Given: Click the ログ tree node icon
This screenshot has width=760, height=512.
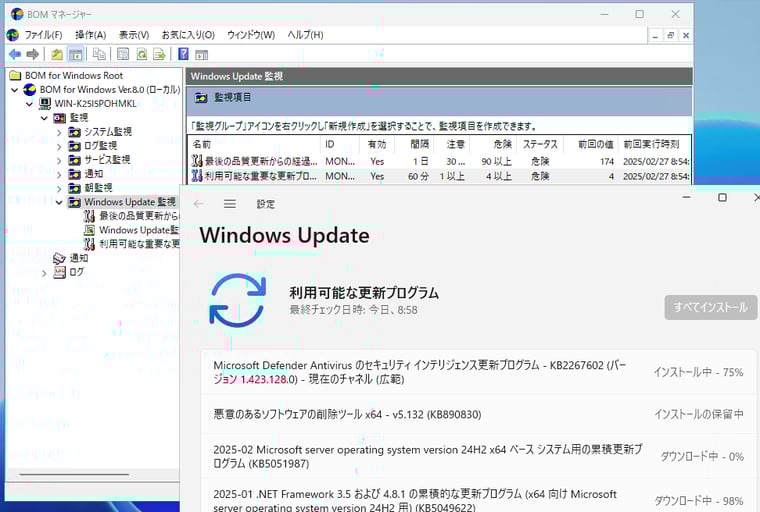Looking at the screenshot, I should click(x=60, y=272).
